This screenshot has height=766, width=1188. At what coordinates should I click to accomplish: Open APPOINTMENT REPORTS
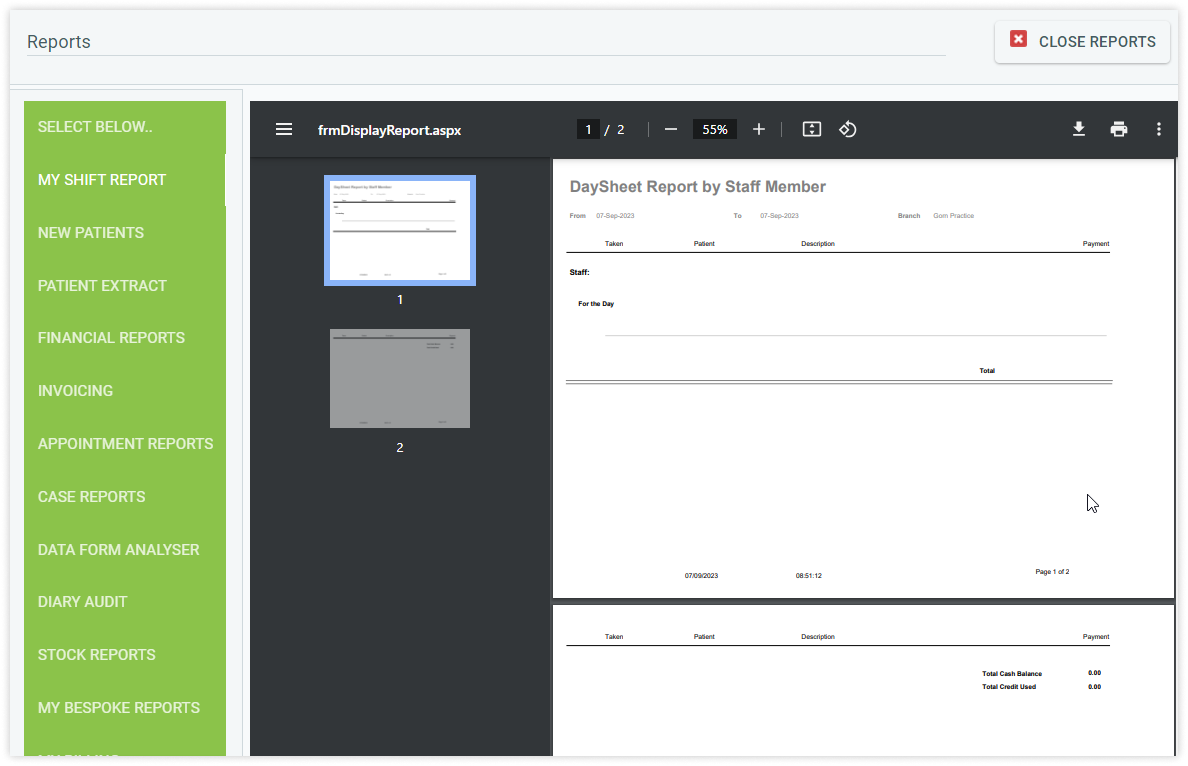coord(125,444)
